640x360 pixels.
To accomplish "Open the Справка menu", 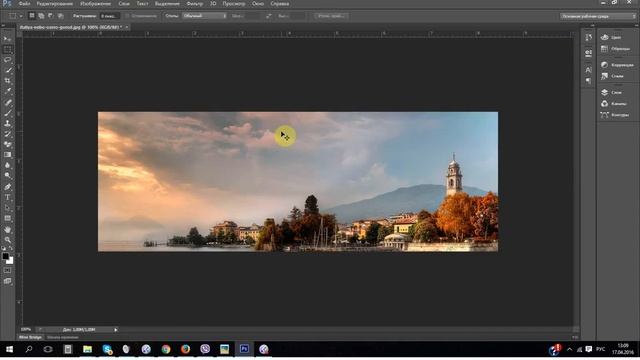I will click(x=280, y=4).
